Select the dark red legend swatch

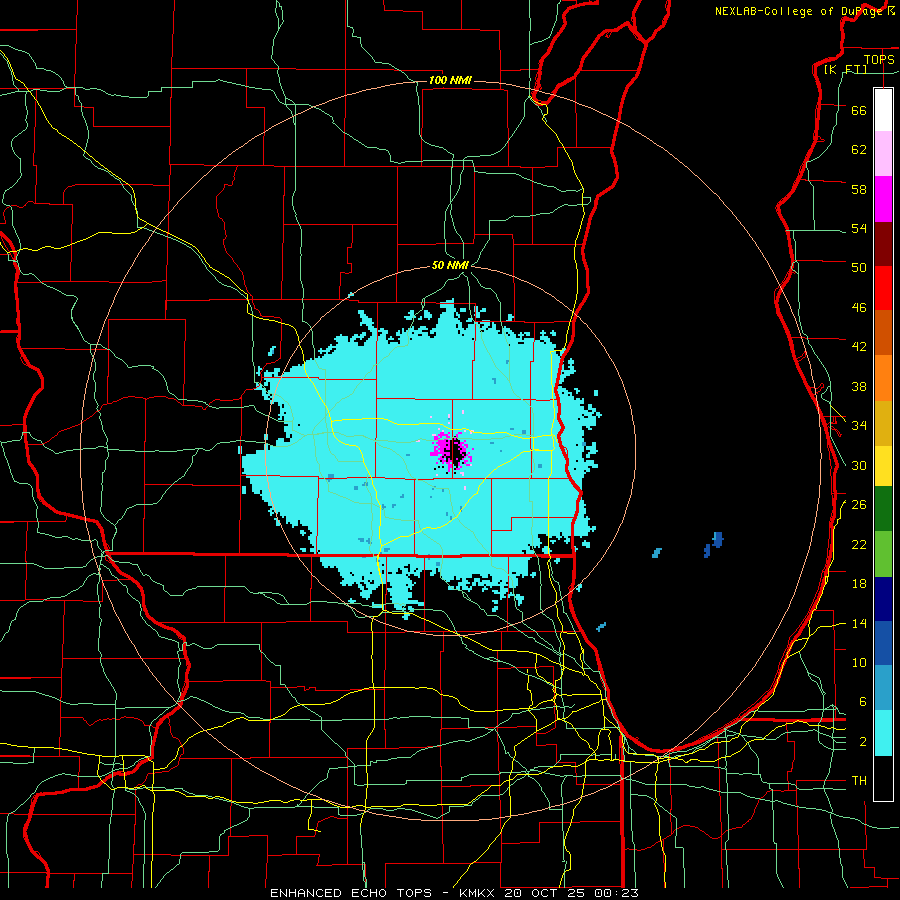(883, 245)
